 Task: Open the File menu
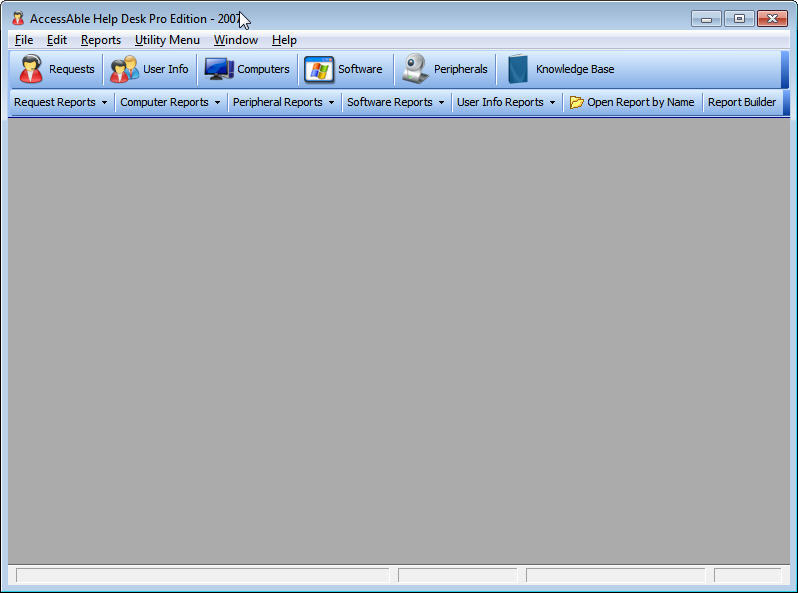click(24, 40)
